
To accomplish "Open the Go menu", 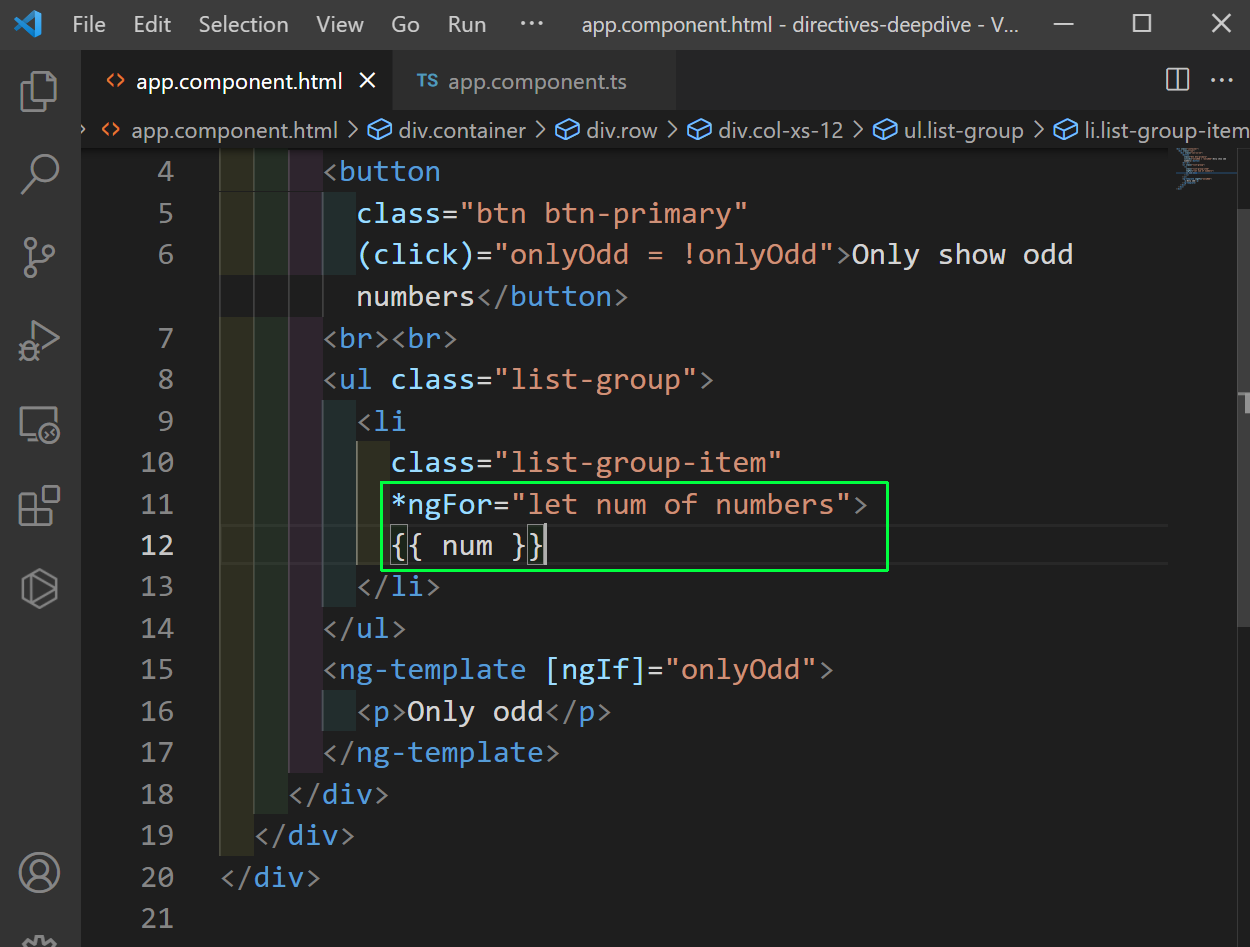I will click(405, 24).
